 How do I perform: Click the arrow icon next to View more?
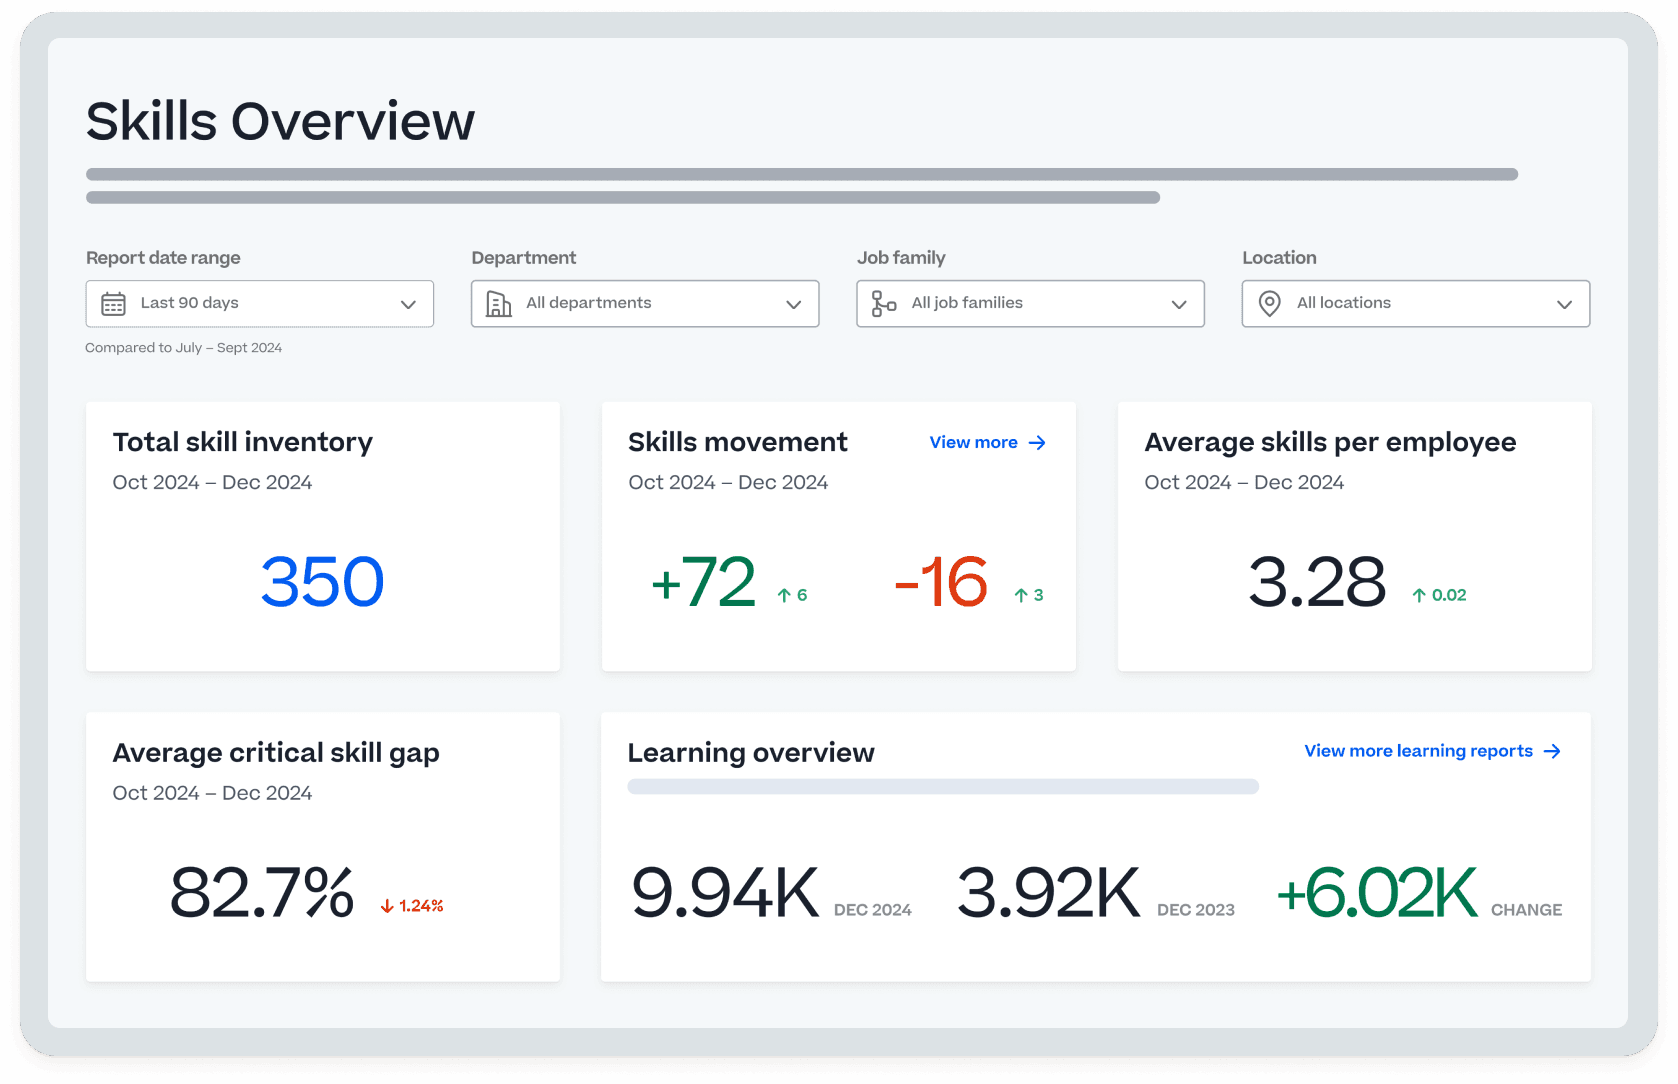(x=1038, y=442)
